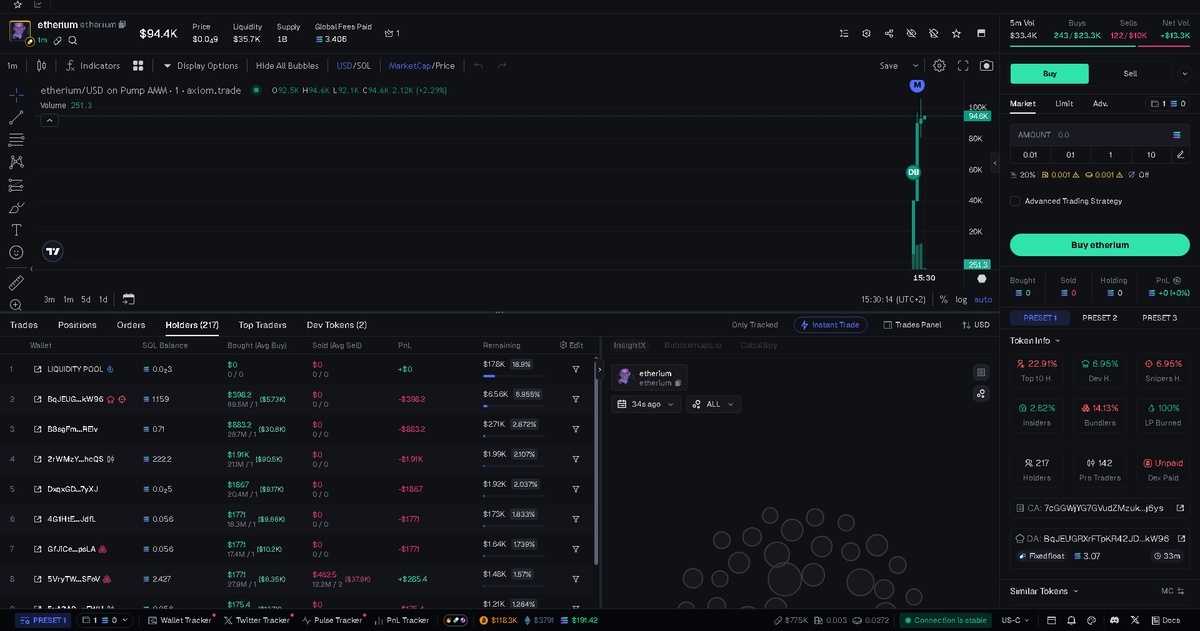Open the bubble map view icon

click(x=981, y=394)
